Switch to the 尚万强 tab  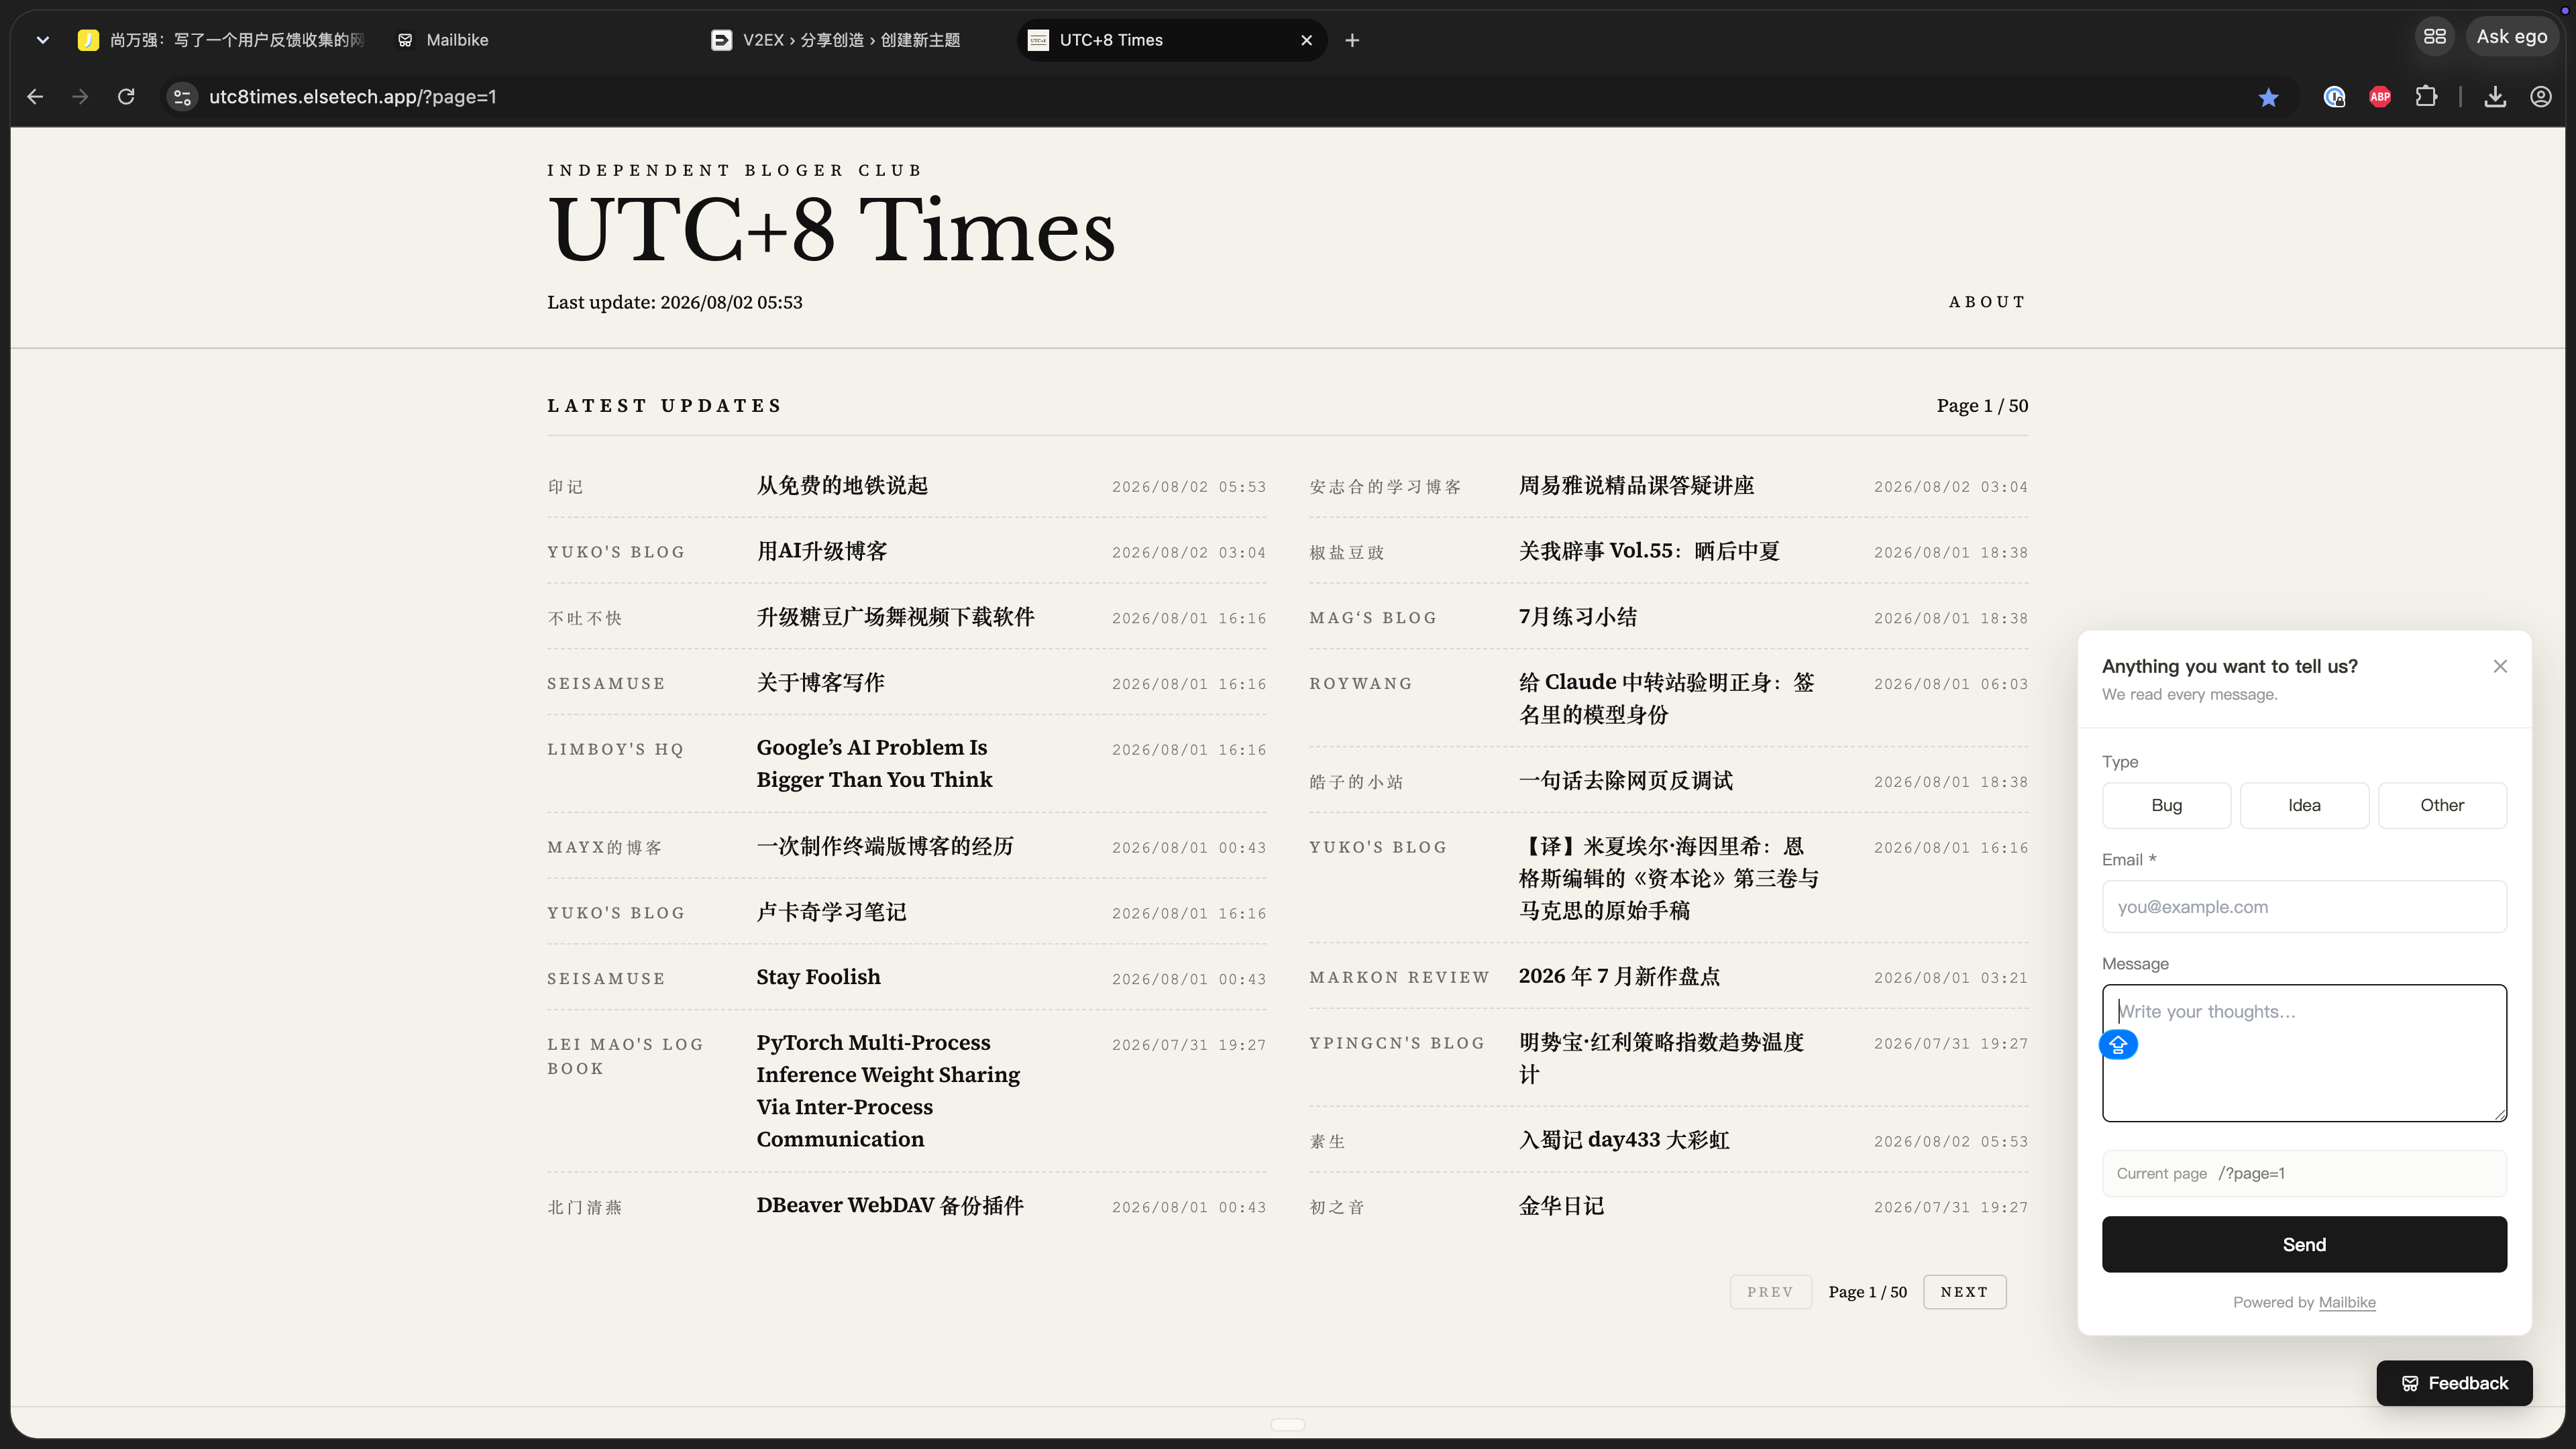[222, 40]
